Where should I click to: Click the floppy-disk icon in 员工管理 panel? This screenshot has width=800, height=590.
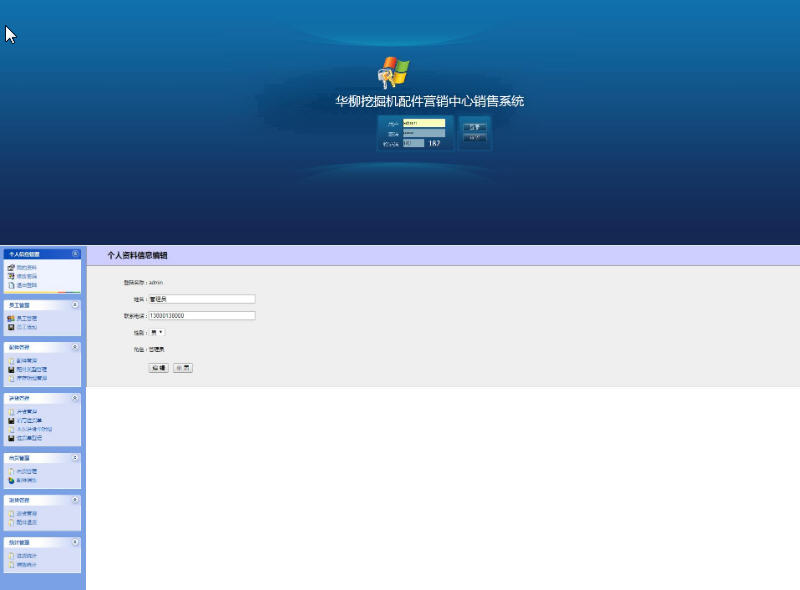tap(11, 327)
